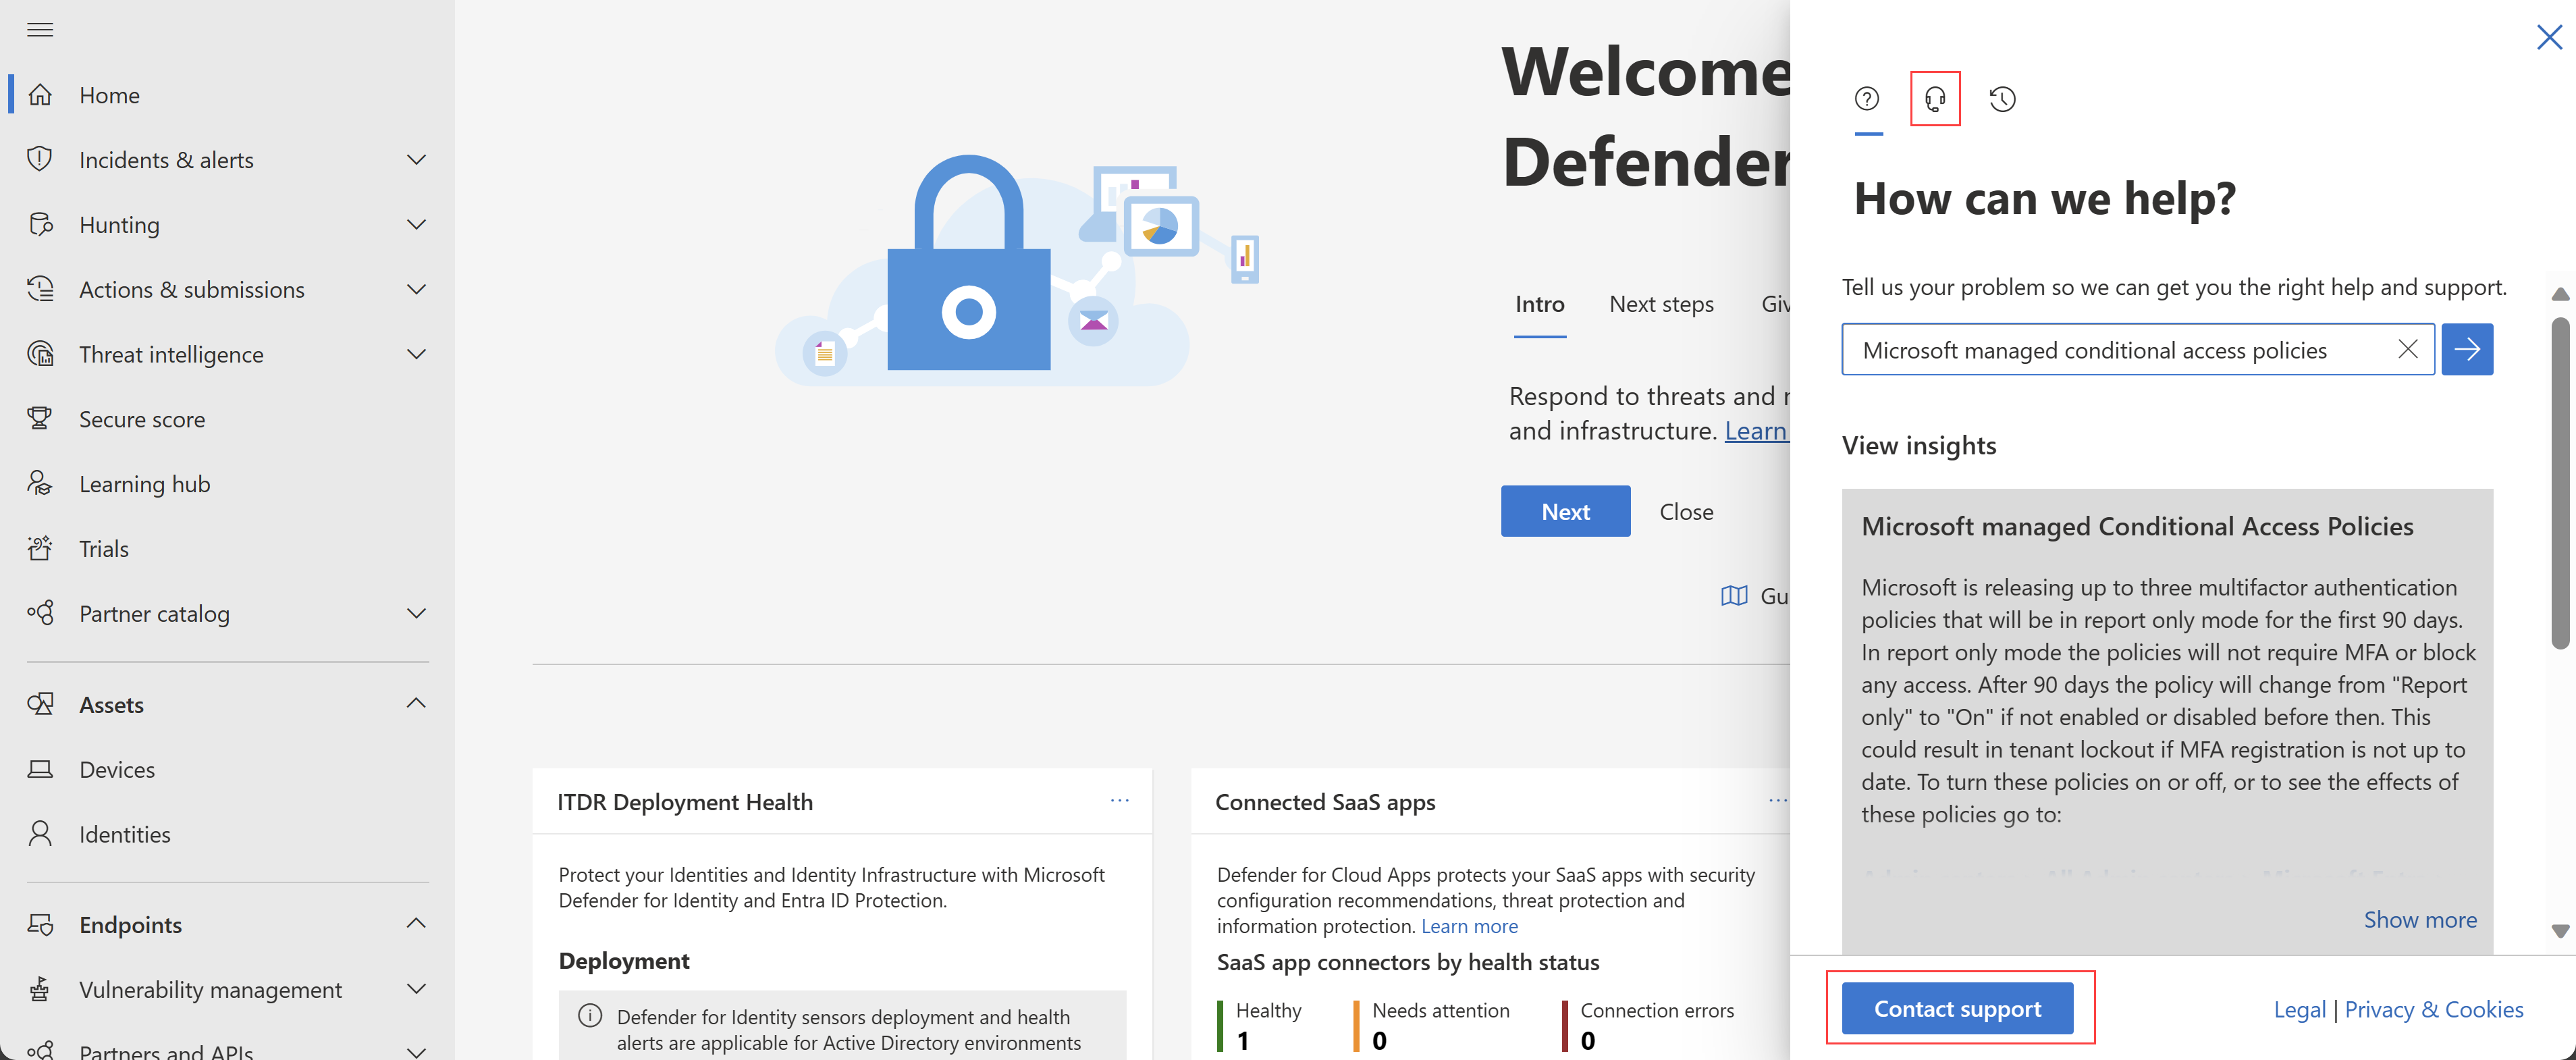The height and width of the screenshot is (1060, 2576).
Task: Click inside the help search input field
Action: 2118,347
